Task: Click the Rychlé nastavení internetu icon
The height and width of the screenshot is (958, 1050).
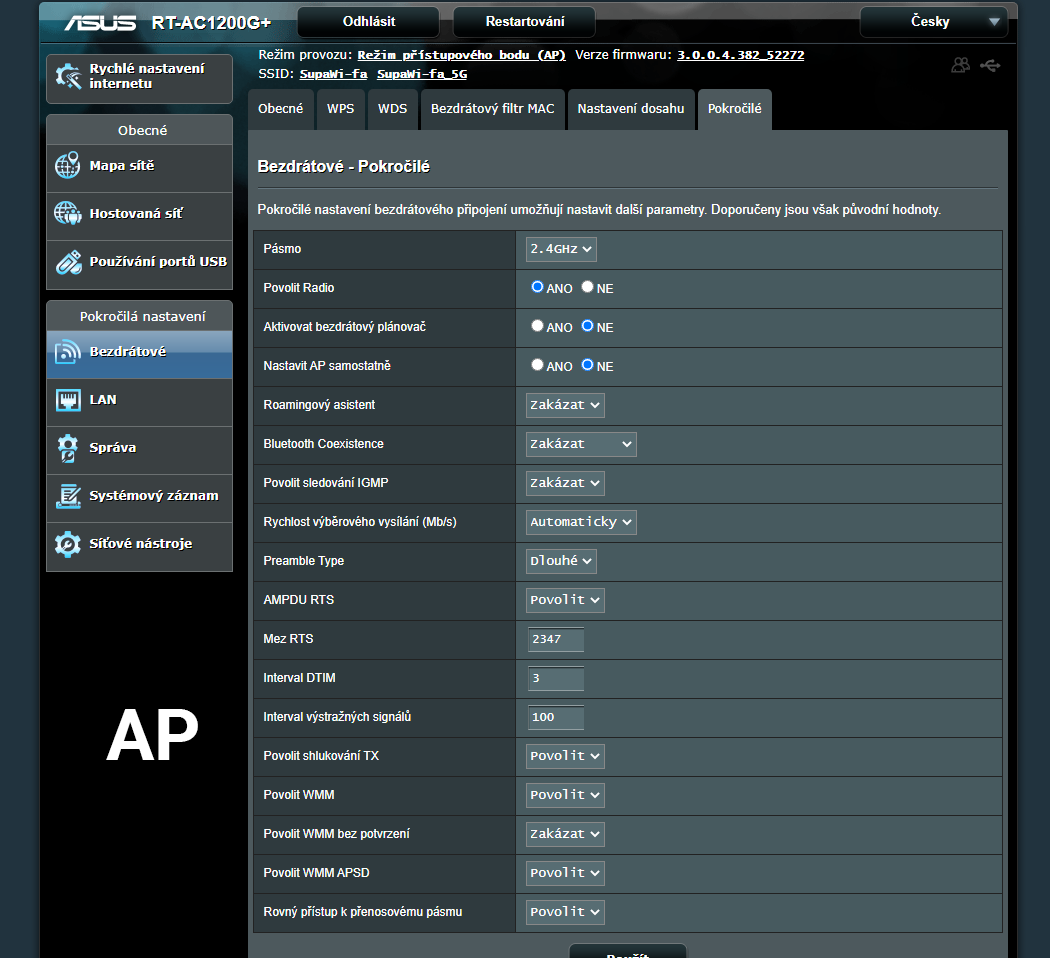Action: coord(68,76)
